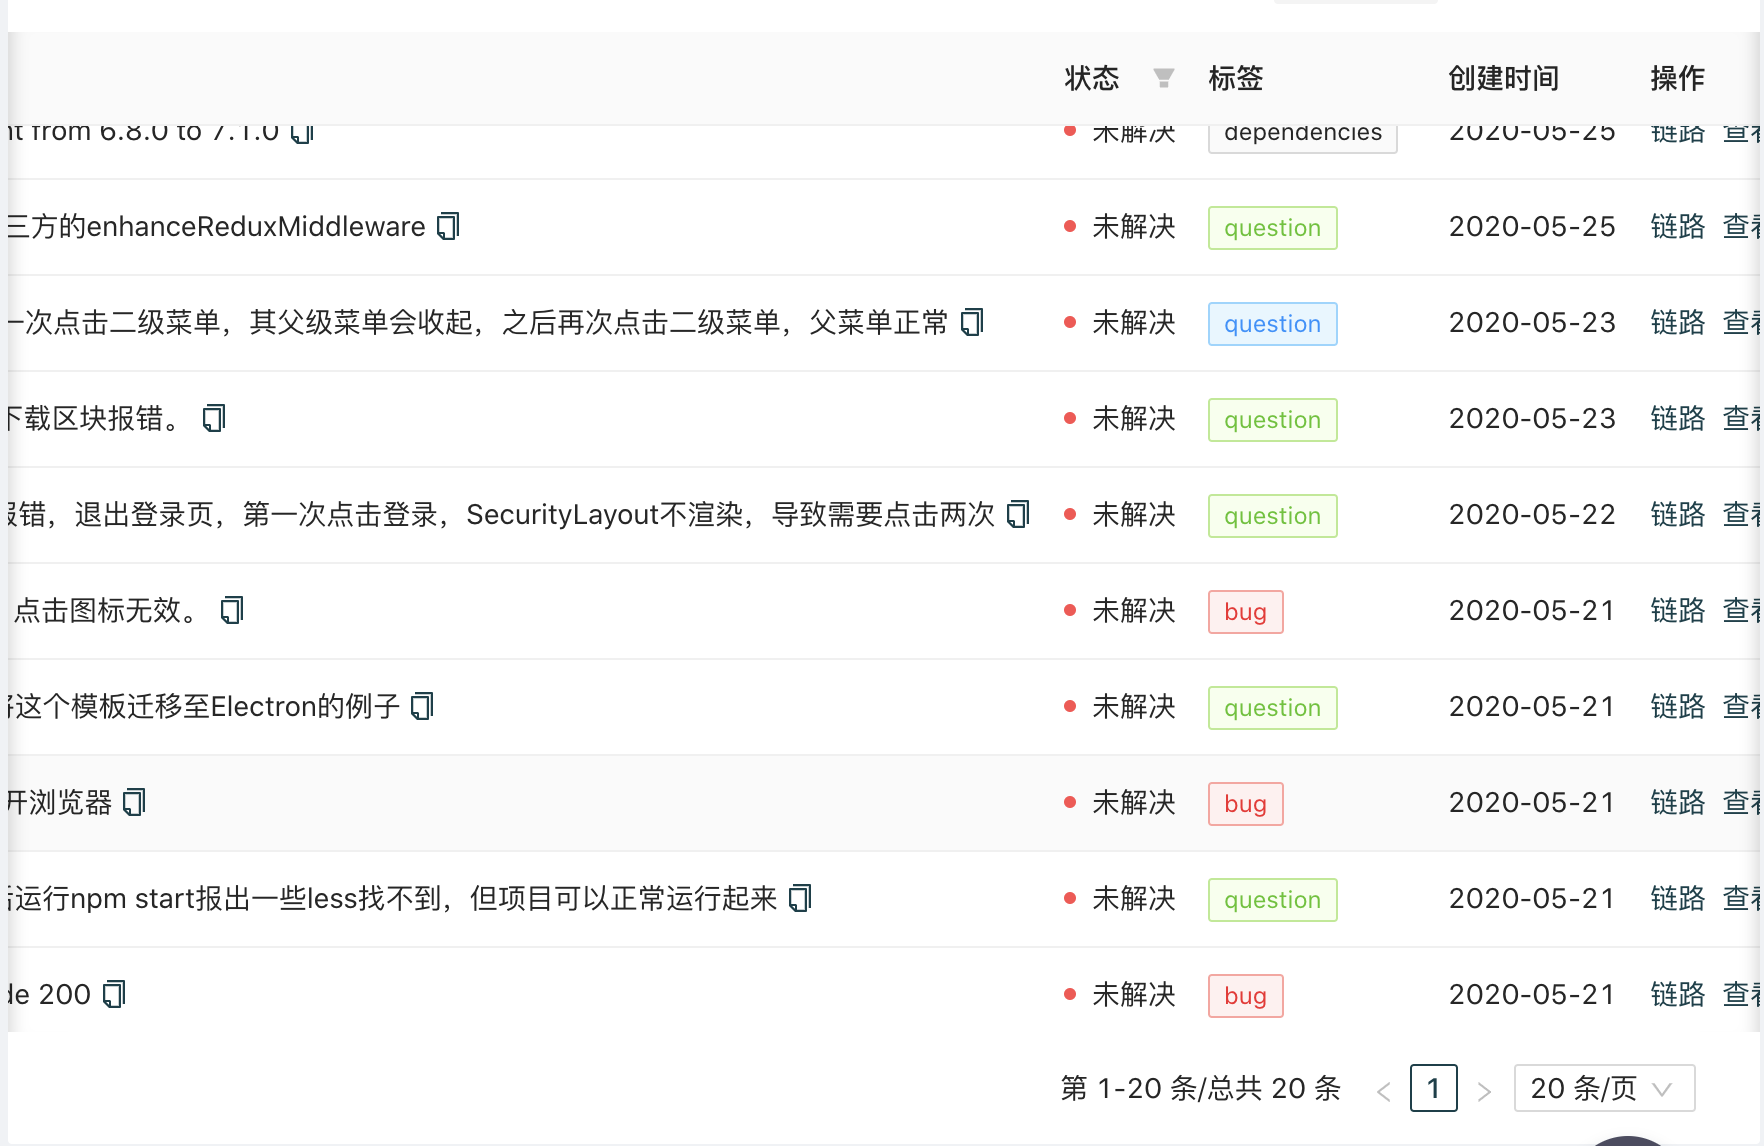Image resolution: width=1764 pixels, height=1146 pixels.
Task: Open the 20 条/页 page size dropdown
Action: click(x=1603, y=1088)
